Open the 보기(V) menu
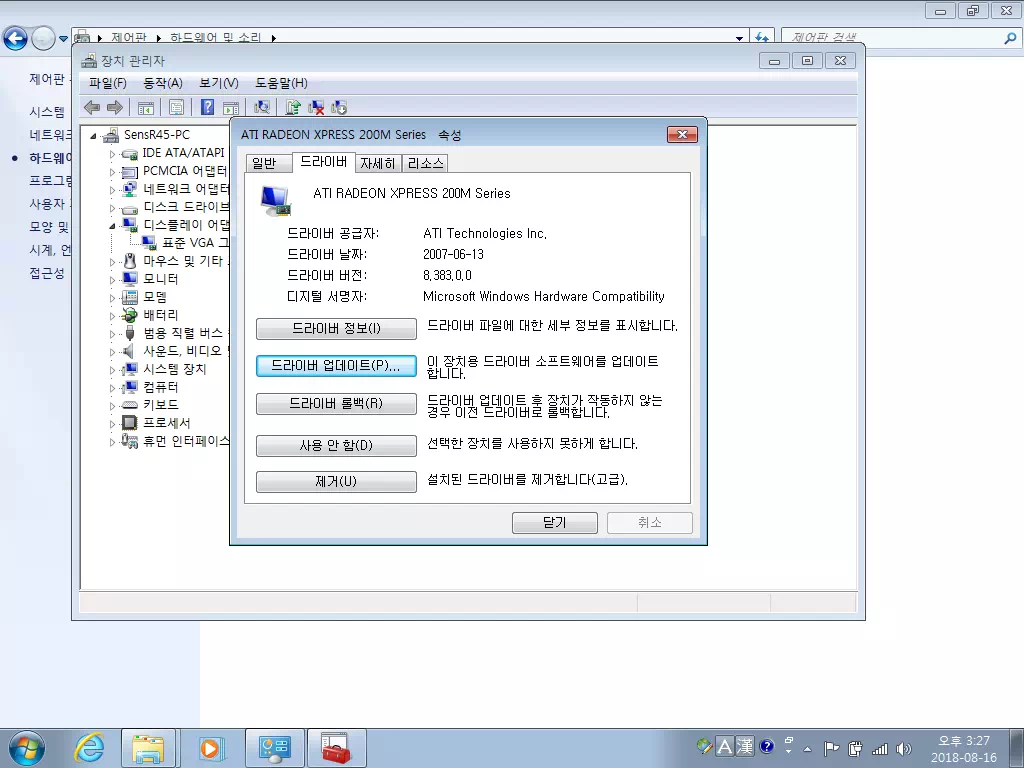This screenshot has height=768, width=1024. point(219,83)
